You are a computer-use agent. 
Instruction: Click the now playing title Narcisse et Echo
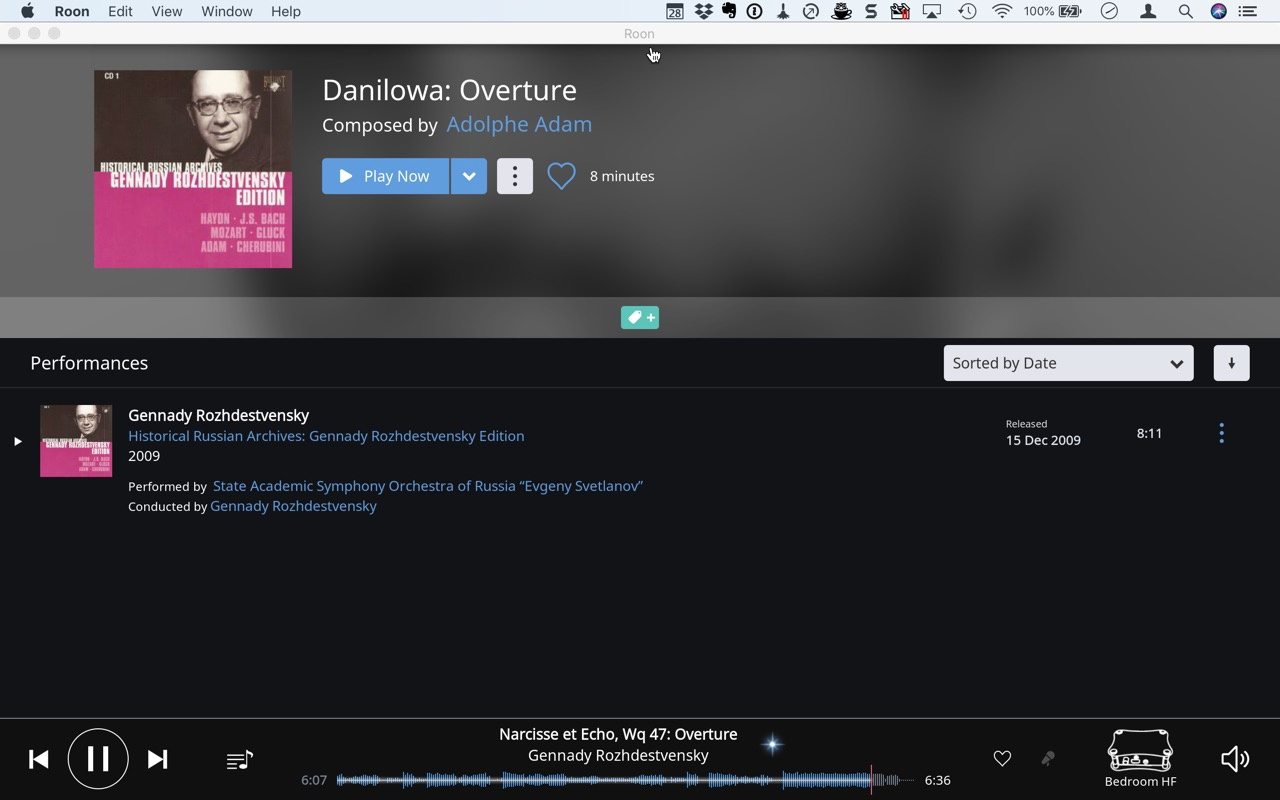(618, 734)
